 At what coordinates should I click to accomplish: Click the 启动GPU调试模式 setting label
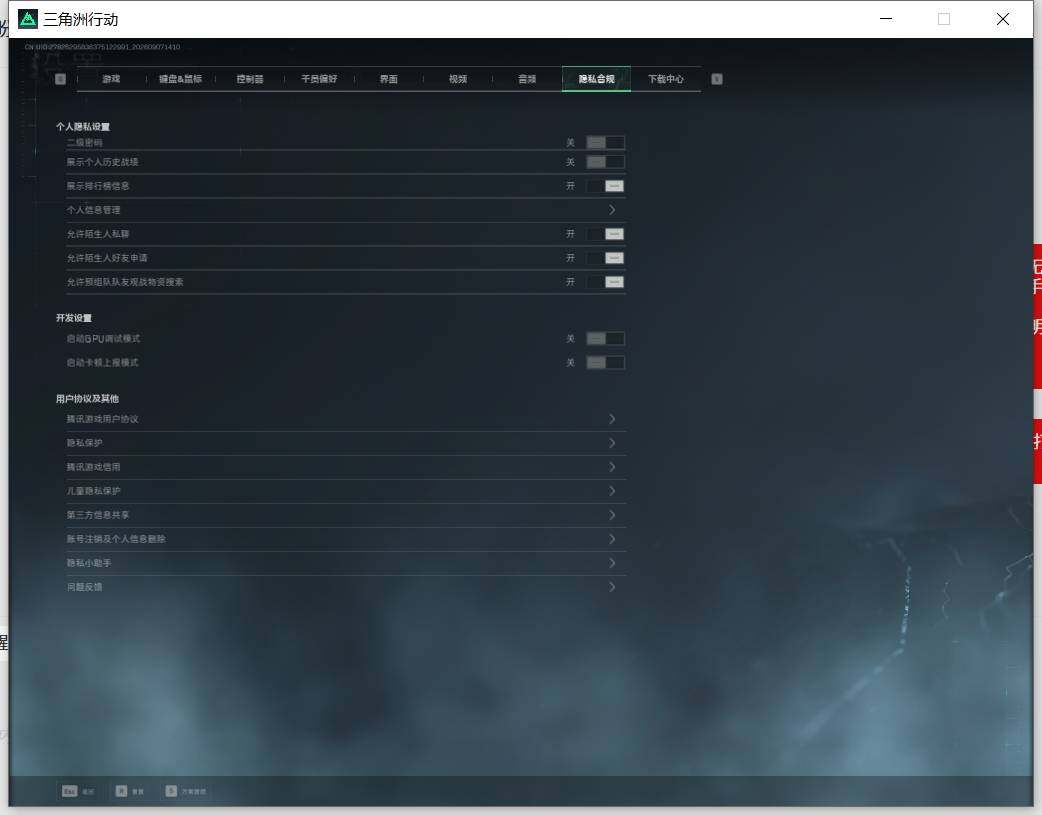pyautogui.click(x=103, y=339)
